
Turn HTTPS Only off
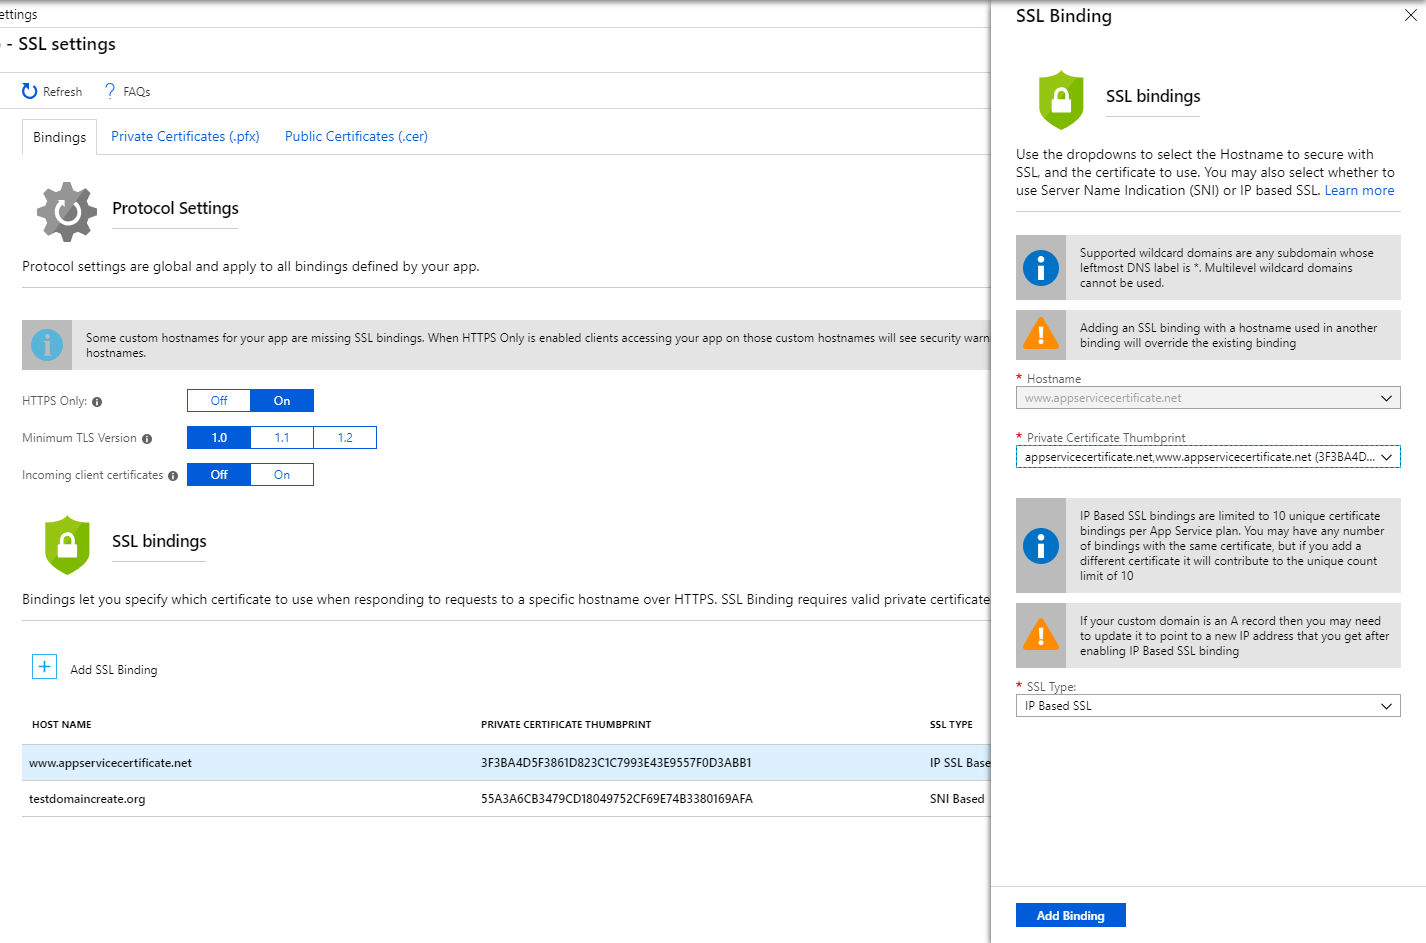click(219, 401)
